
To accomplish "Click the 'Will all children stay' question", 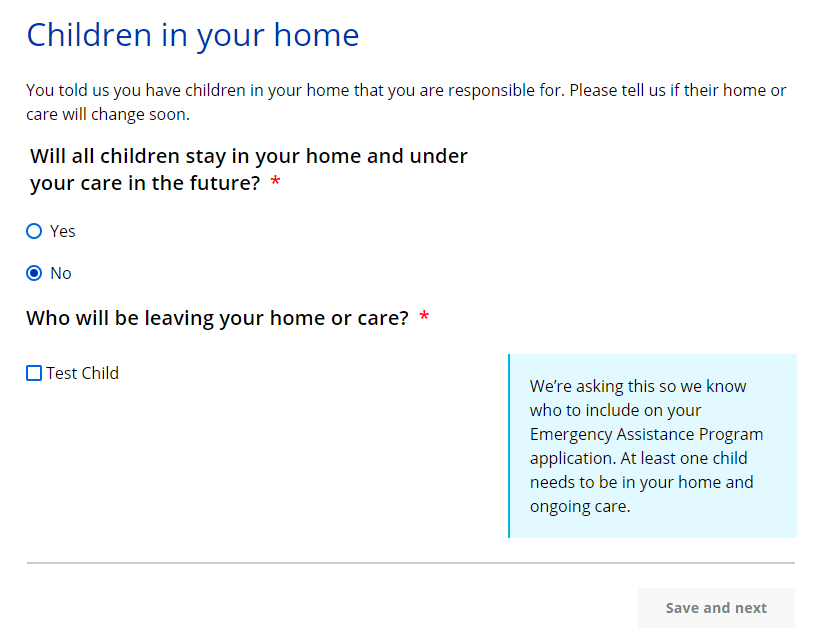I will [249, 157].
